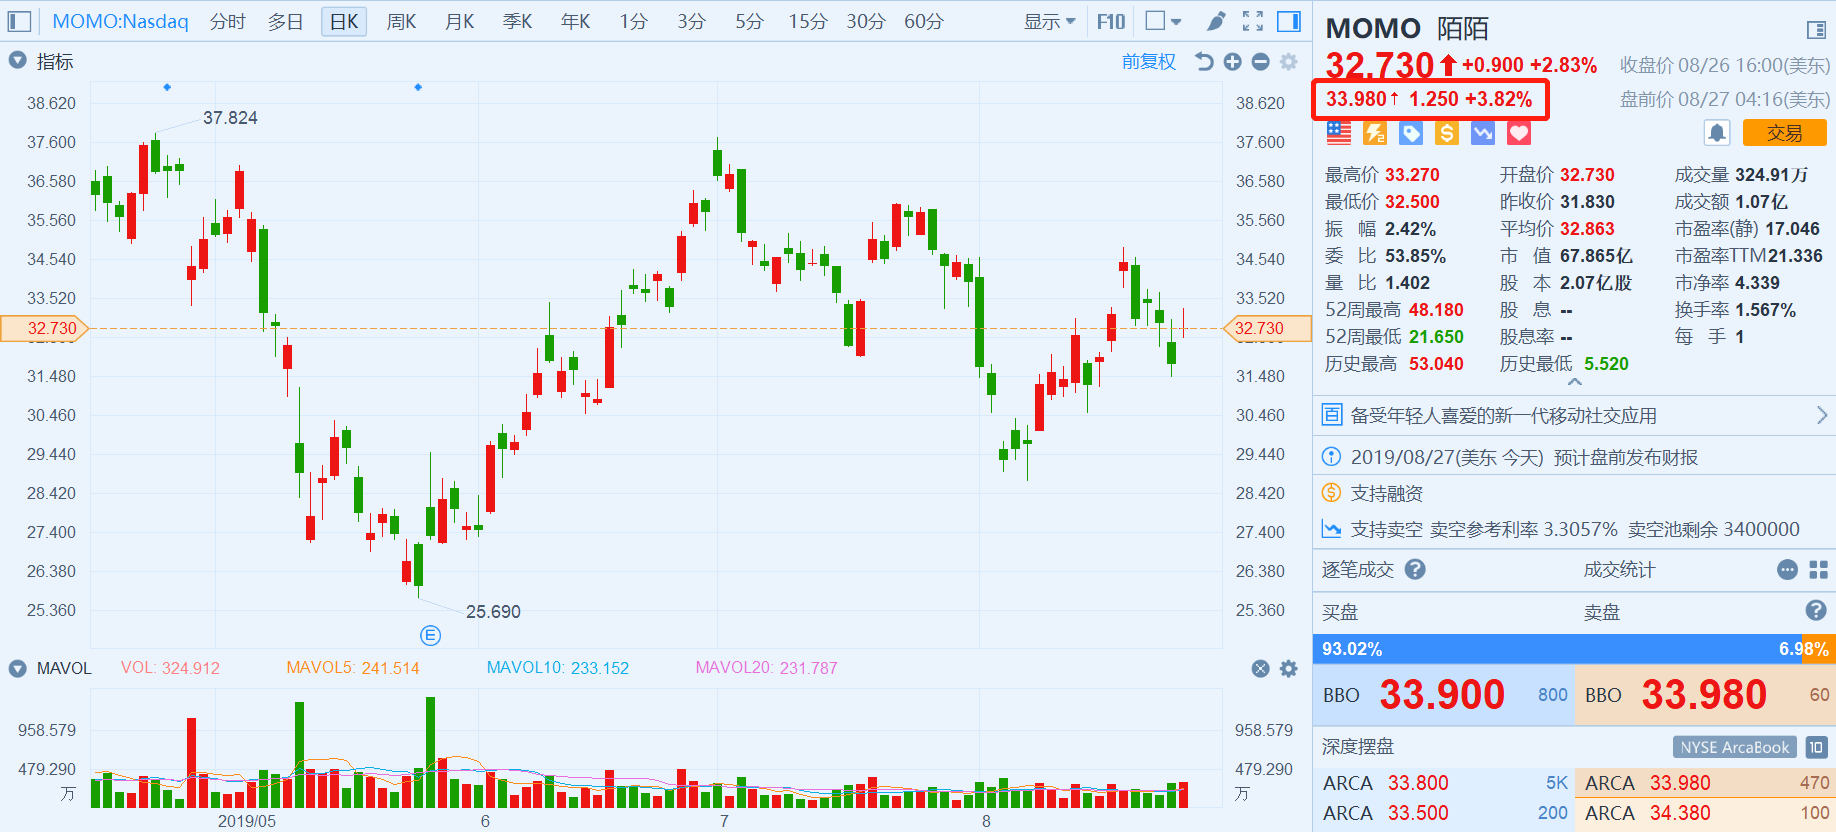
Task: Open the chart layout square dropdown
Action: pyautogui.click(x=1163, y=21)
